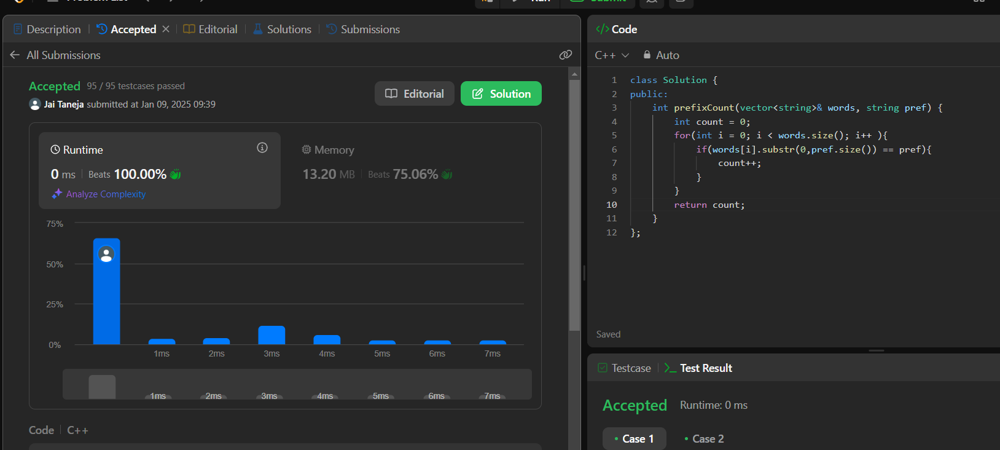The width and height of the screenshot is (1000, 450).
Task: Click the tallest 0ms bar in chart
Action: coord(107,291)
